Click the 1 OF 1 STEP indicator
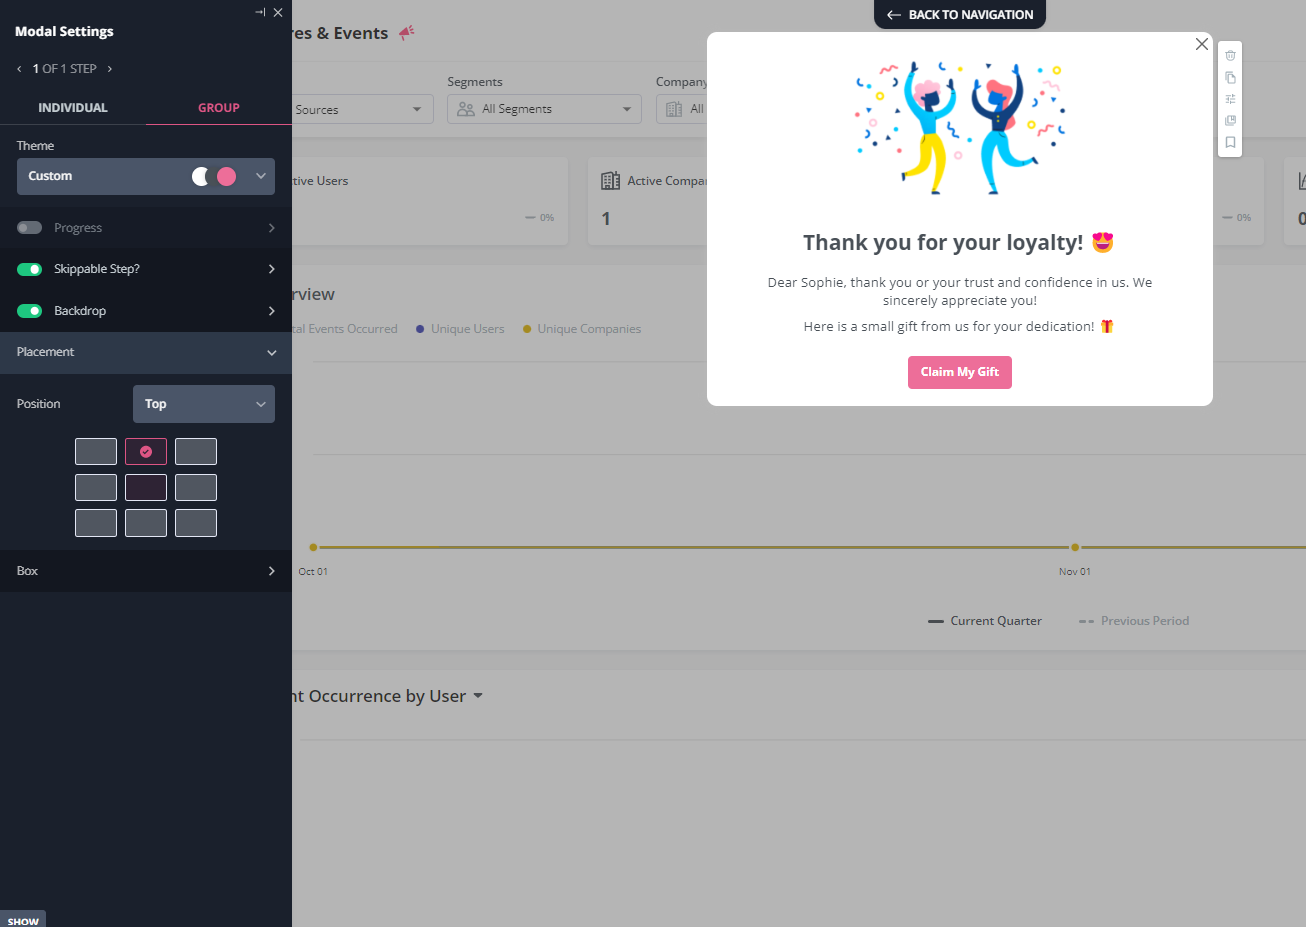The width and height of the screenshot is (1306, 927). tap(64, 69)
